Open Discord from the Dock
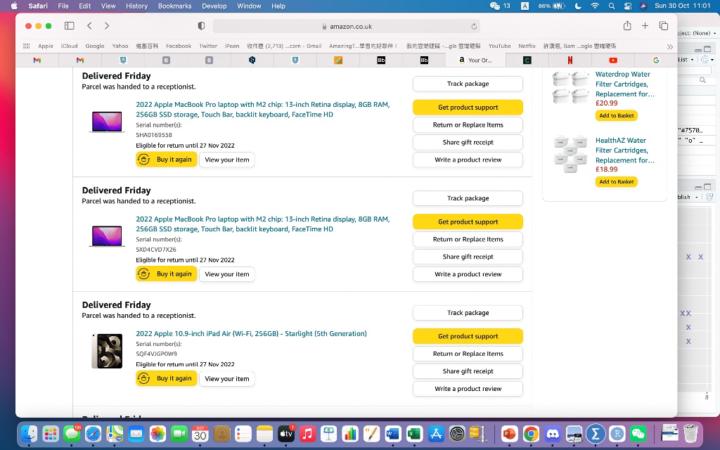The image size is (720, 450). (x=552, y=433)
